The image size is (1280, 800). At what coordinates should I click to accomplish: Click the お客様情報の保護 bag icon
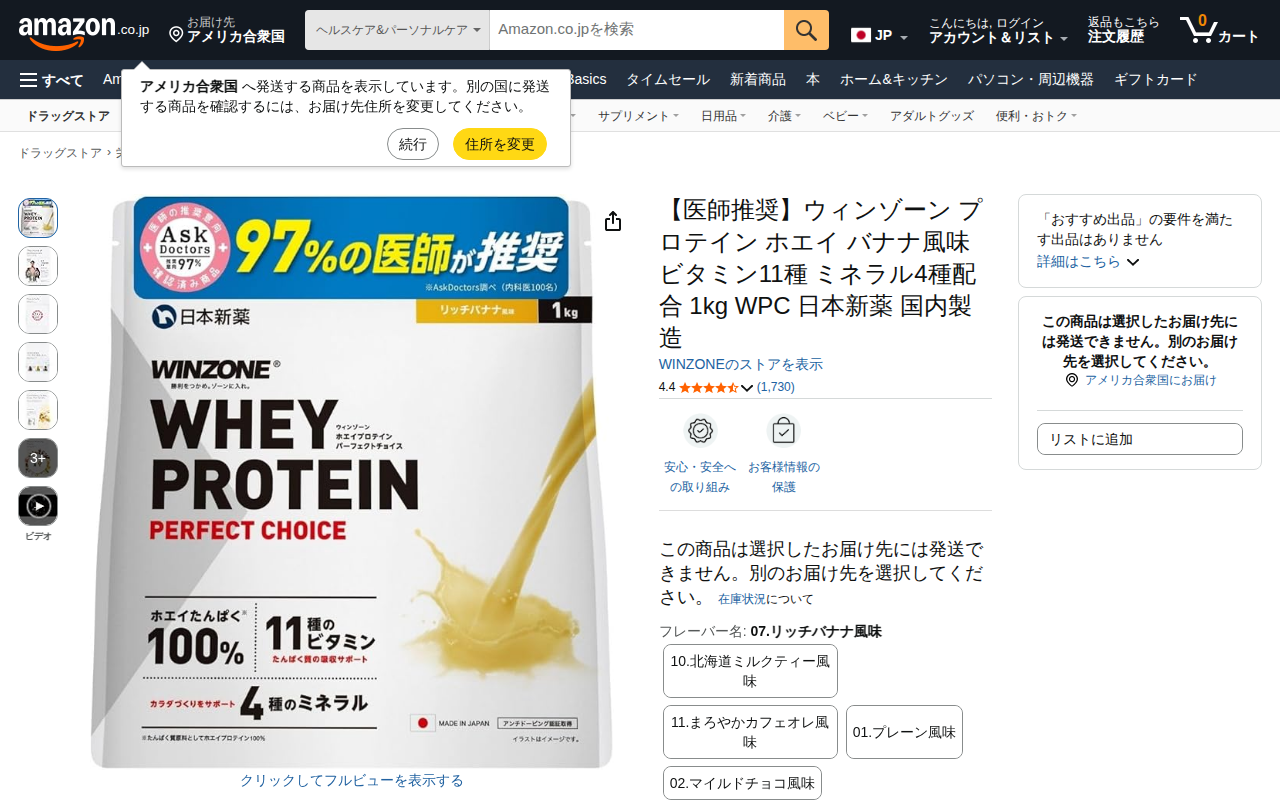point(783,431)
